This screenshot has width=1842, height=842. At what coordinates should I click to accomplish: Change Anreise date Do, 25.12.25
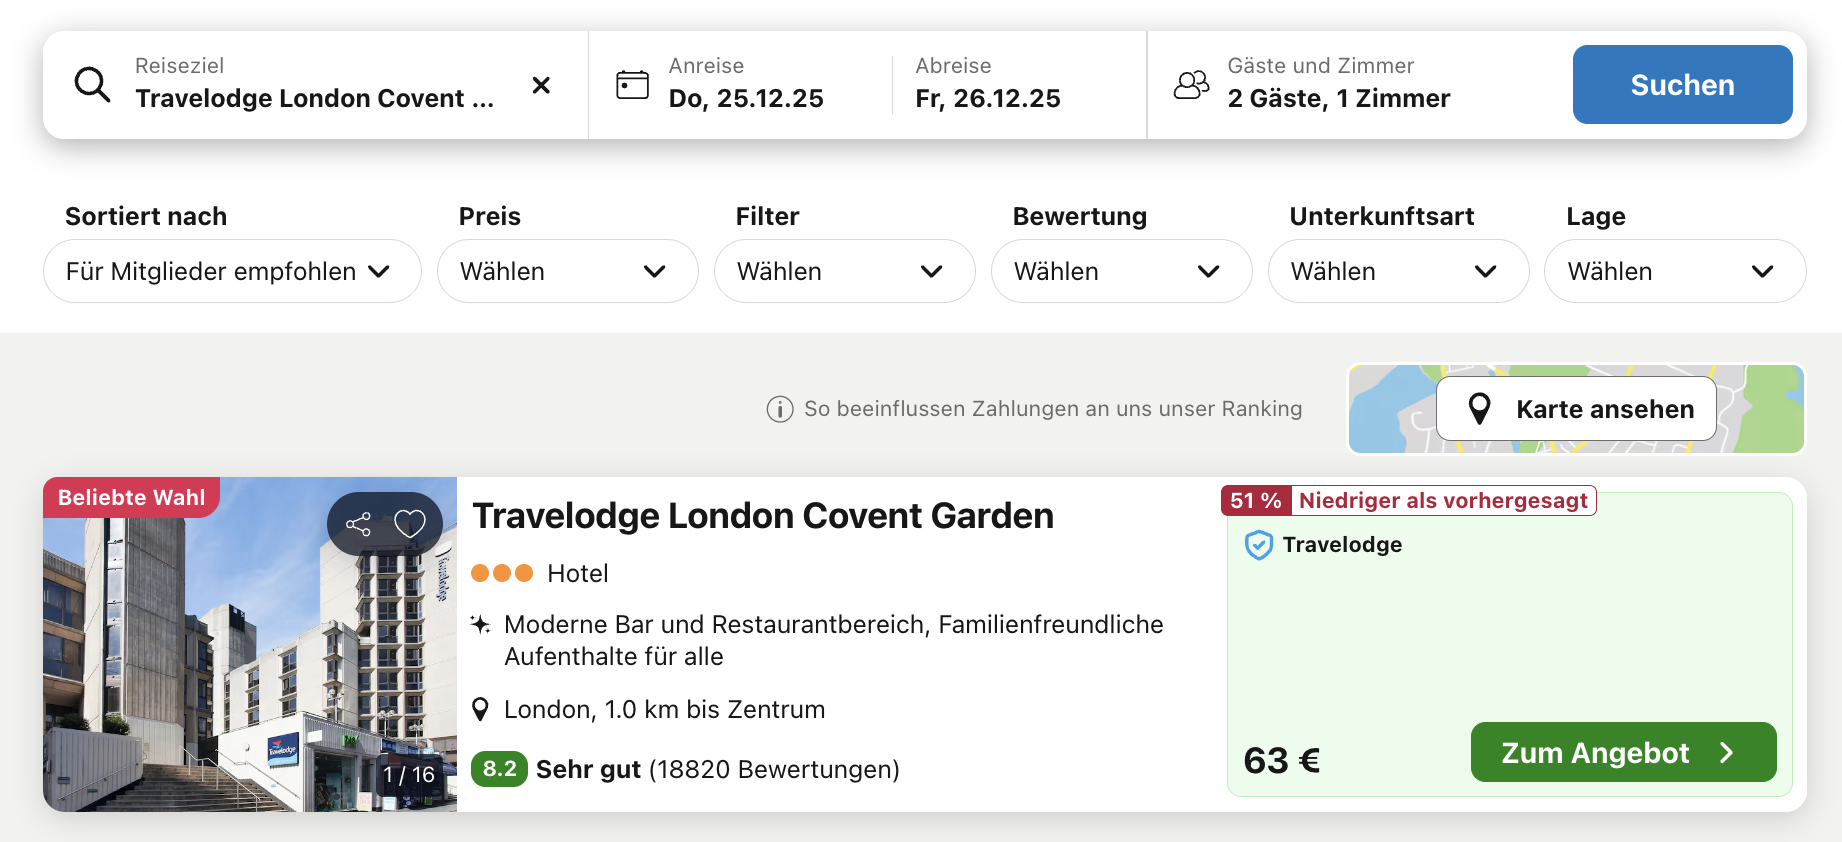[746, 98]
